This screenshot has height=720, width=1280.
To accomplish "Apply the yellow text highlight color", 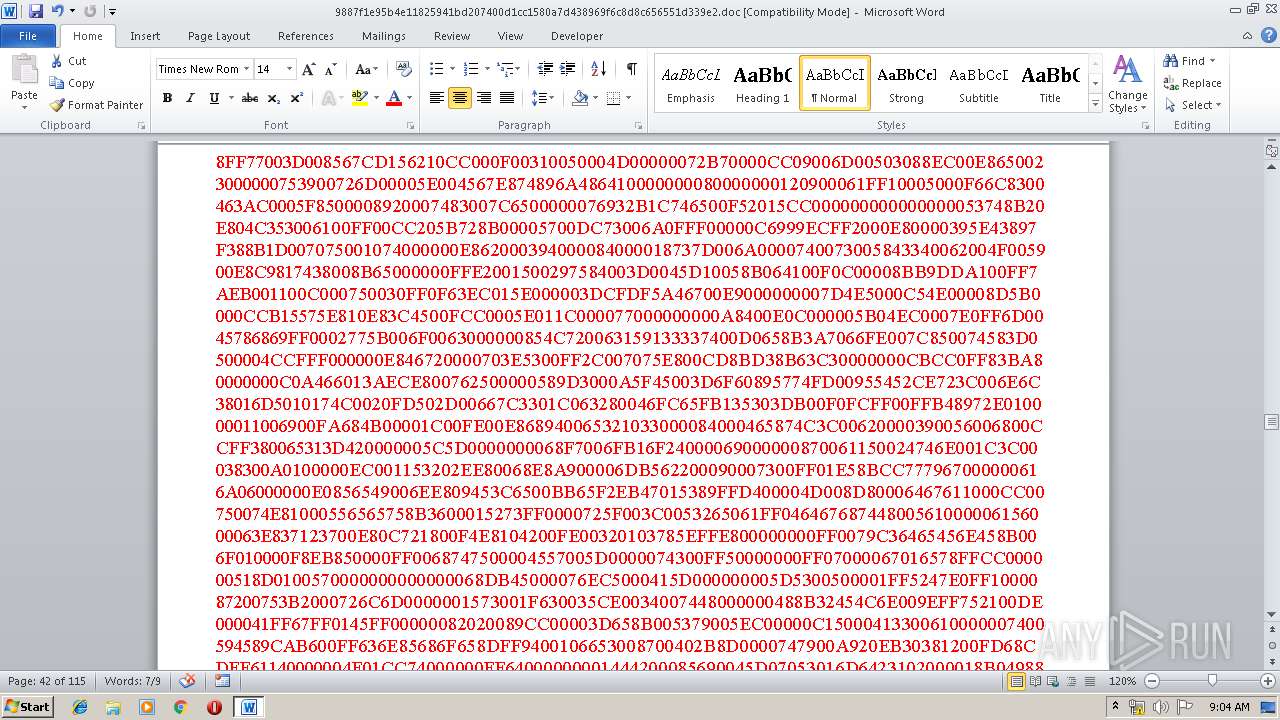I will 359,98.
